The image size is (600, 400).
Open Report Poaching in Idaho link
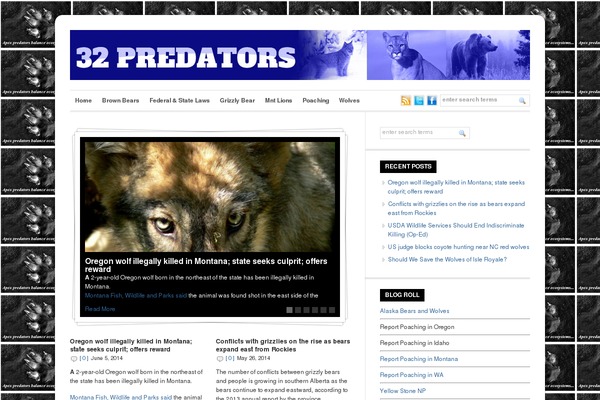[414, 343]
